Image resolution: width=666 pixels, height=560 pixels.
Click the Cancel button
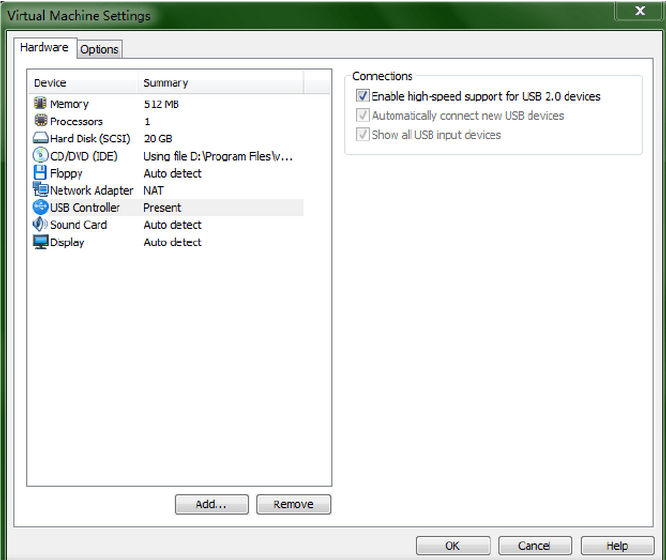tap(534, 546)
